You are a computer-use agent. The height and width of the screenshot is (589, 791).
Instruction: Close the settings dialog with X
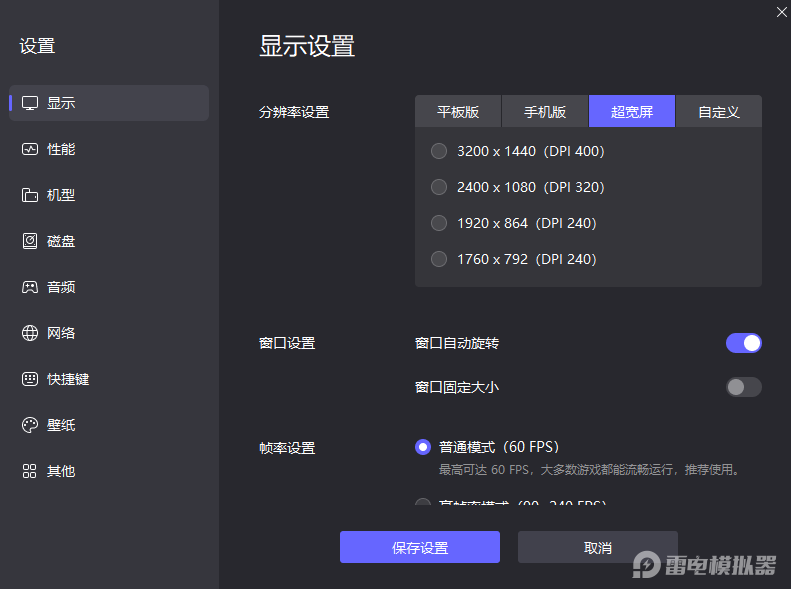point(781,12)
